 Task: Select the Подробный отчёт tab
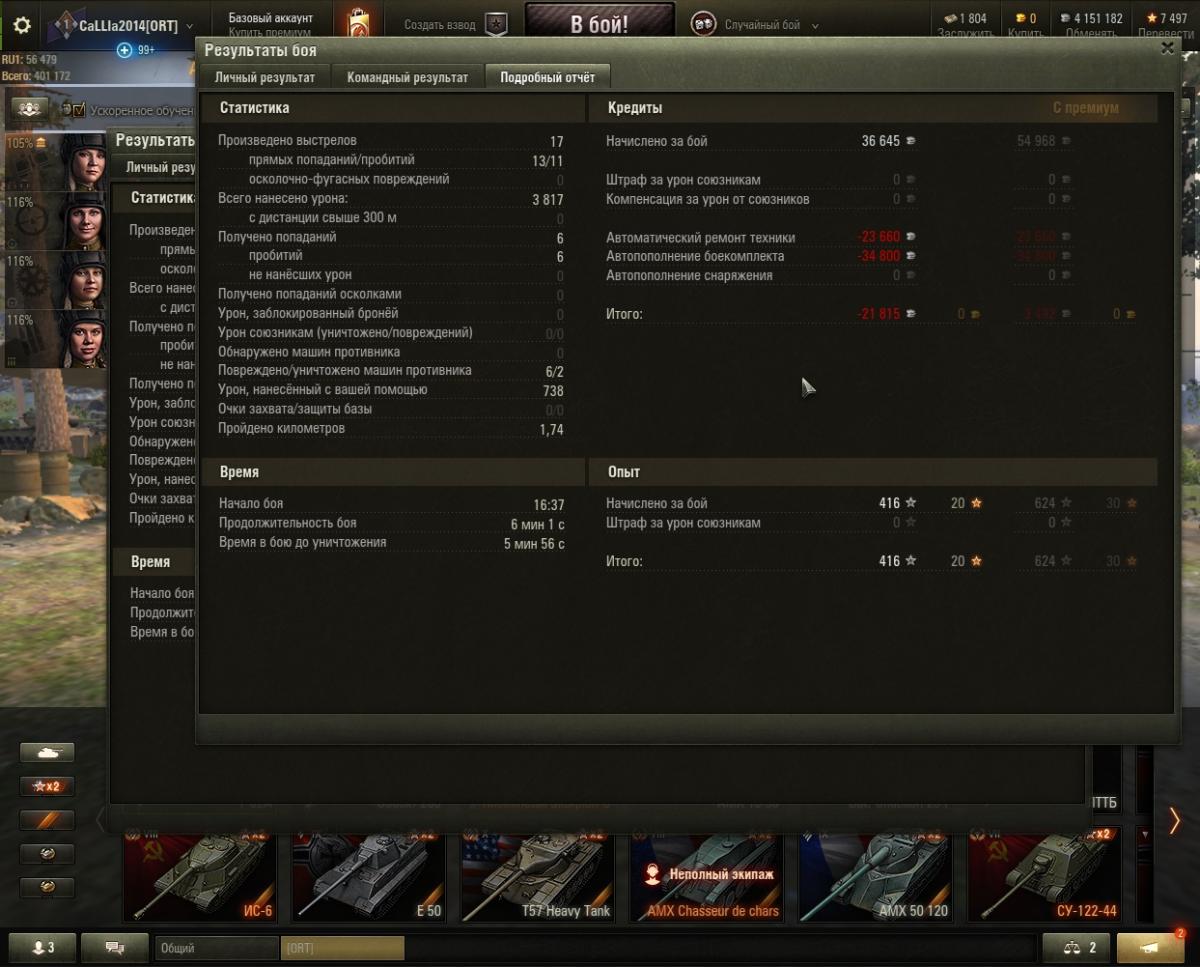(547, 77)
